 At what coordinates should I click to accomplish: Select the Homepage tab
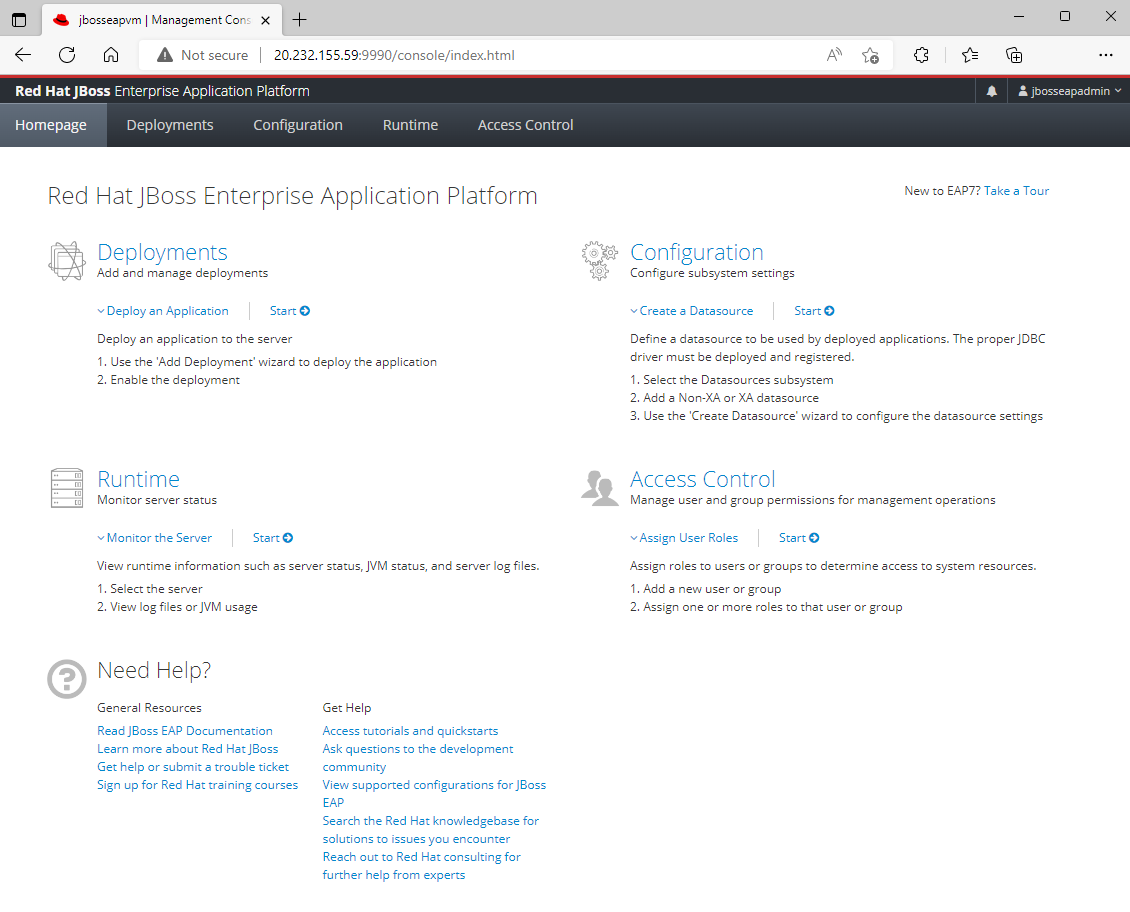click(51, 125)
